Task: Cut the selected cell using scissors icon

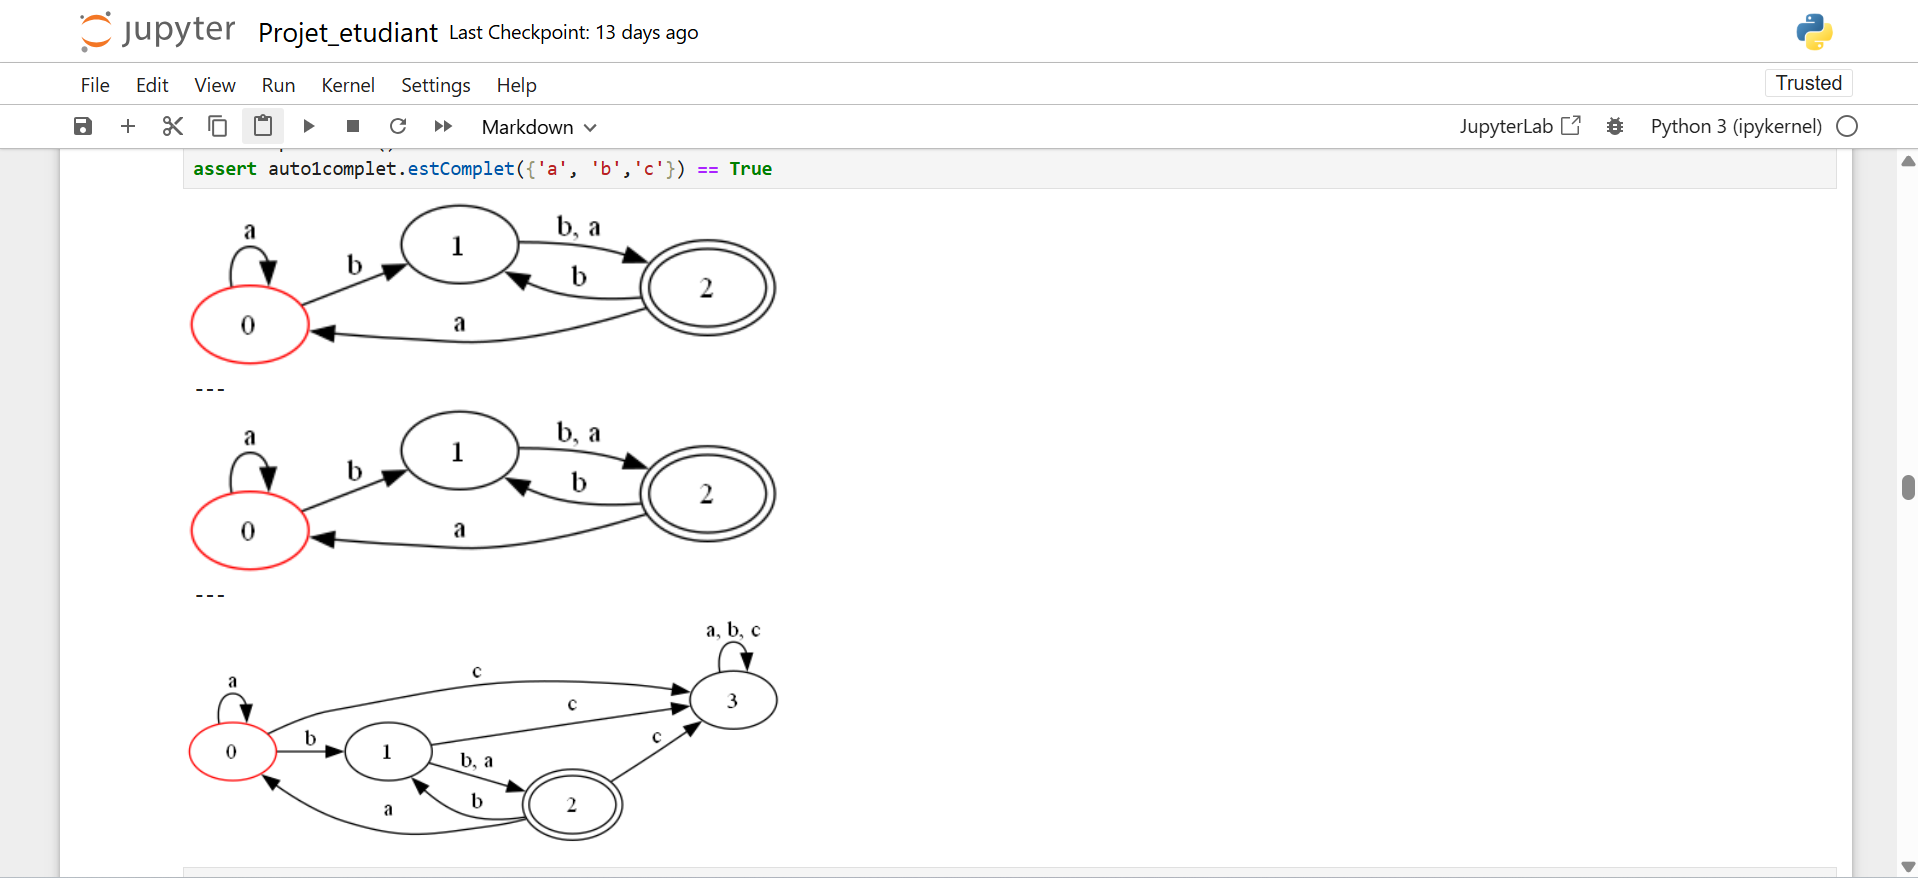Action: tap(173, 126)
